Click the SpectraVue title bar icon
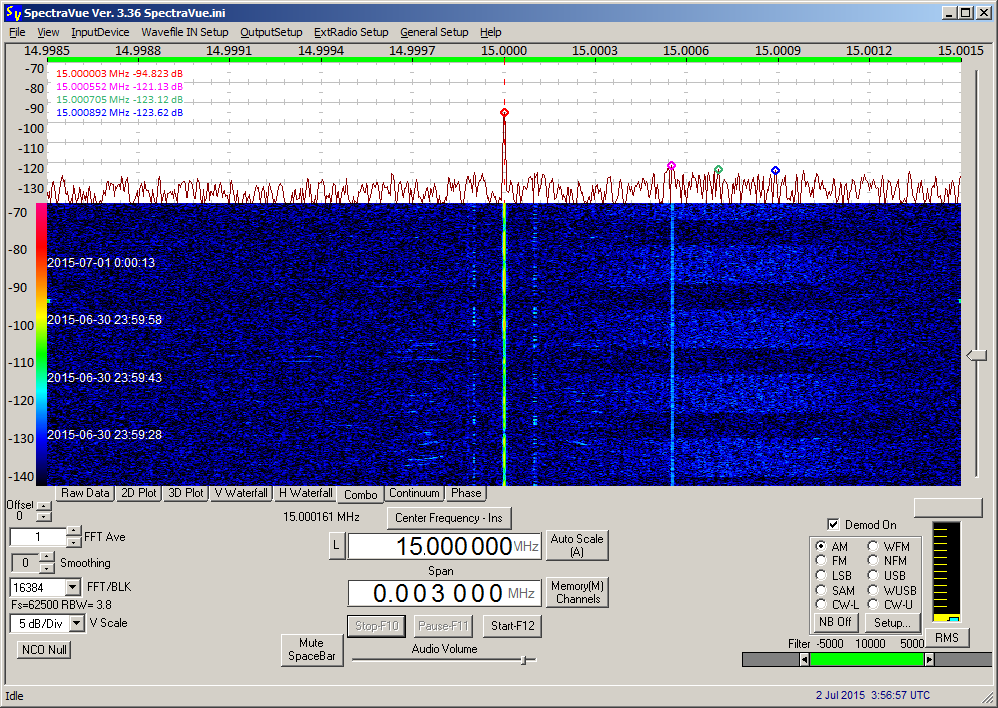This screenshot has height=708, width=998. pyautogui.click(x=13, y=13)
